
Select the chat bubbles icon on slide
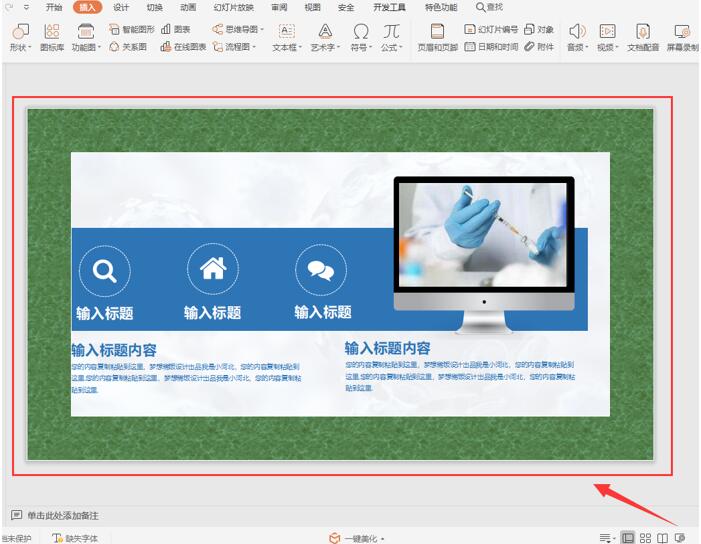[x=321, y=270]
